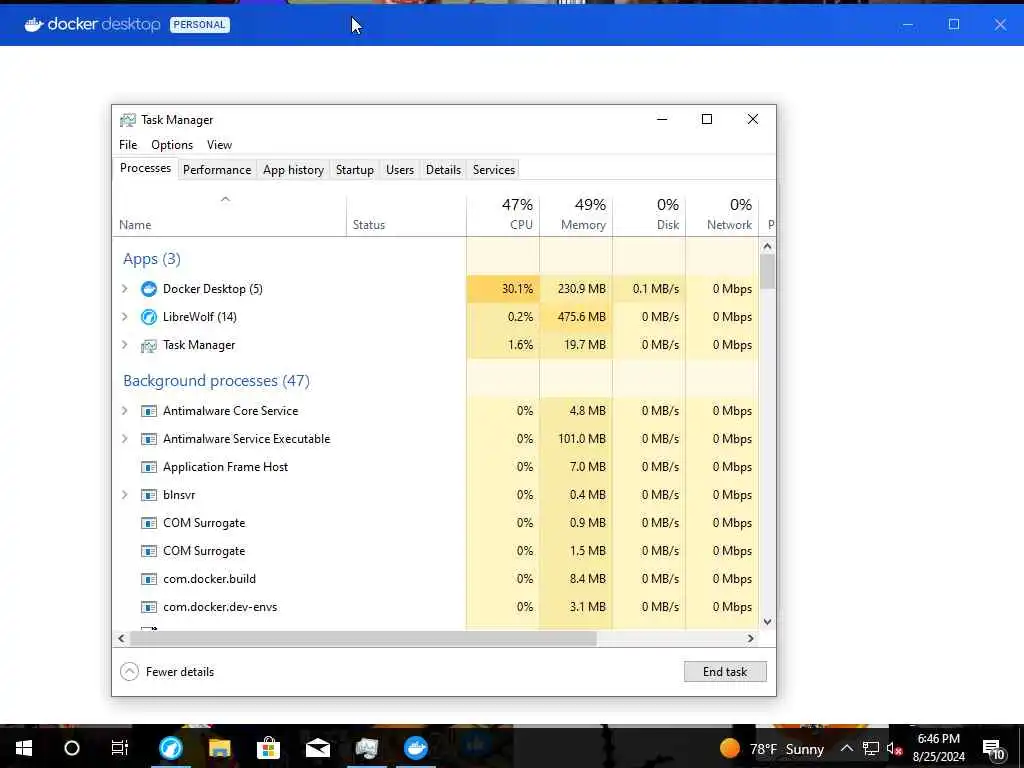Viewport: 1024px width, 768px height.
Task: Click vertical scrollbar up arrow
Action: click(767, 246)
